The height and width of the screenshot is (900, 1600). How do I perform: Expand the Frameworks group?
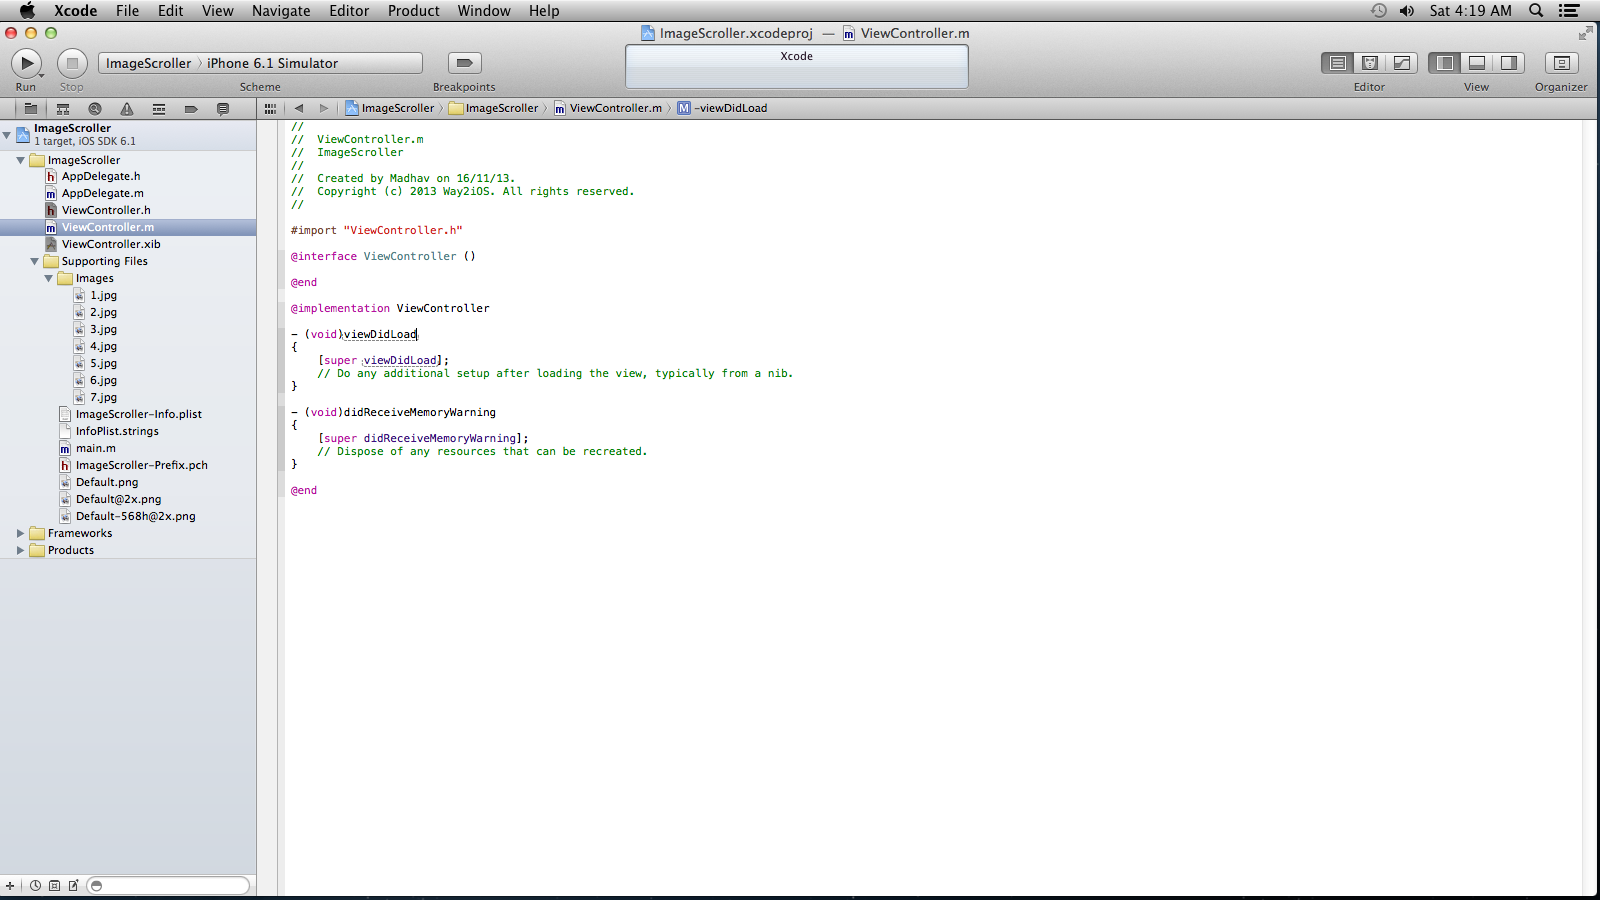[20, 533]
